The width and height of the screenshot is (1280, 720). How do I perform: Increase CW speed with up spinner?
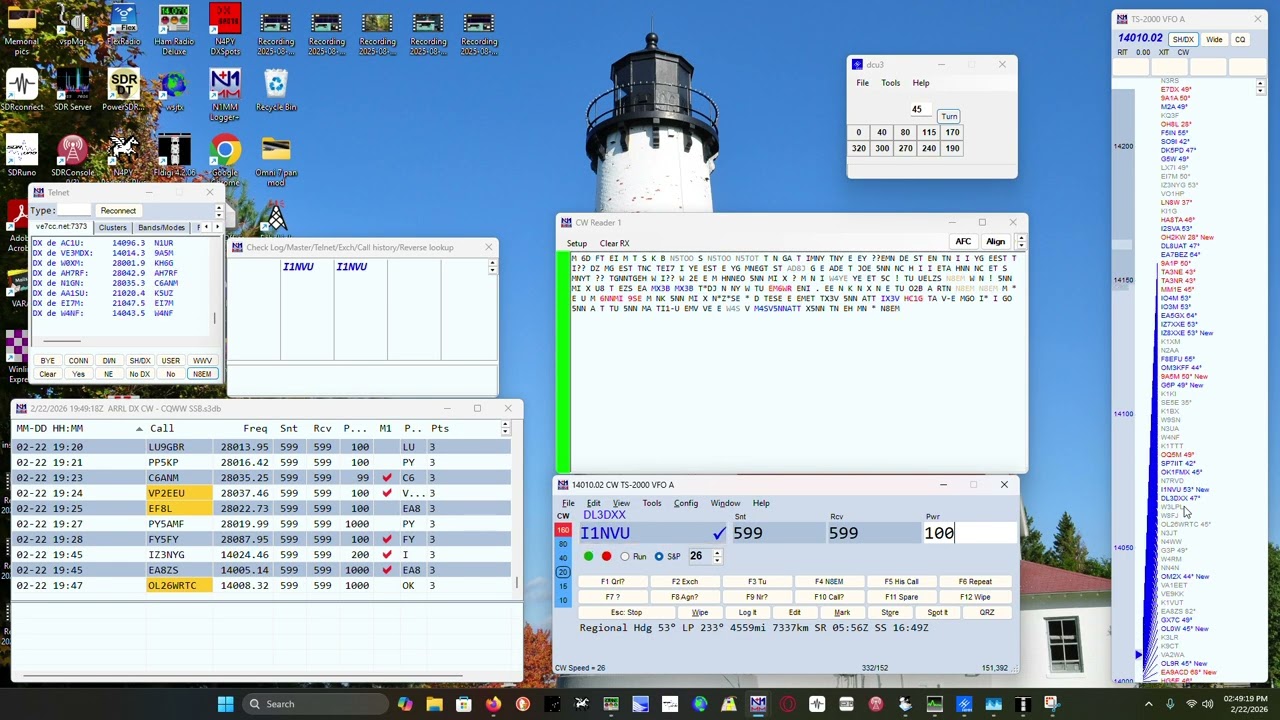pyautogui.click(x=716, y=553)
